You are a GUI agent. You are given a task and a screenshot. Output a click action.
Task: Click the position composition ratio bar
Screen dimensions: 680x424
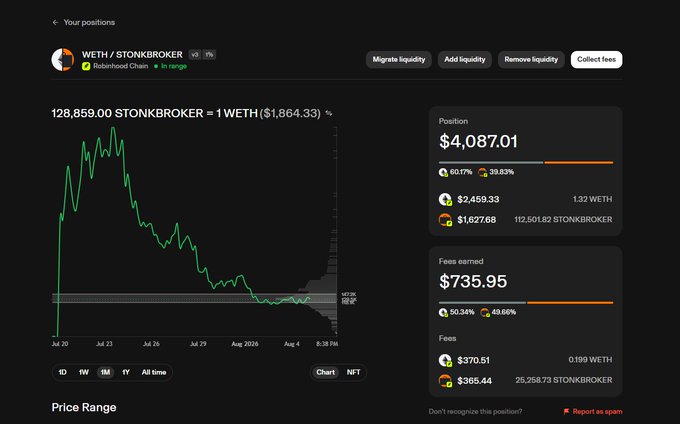click(526, 163)
